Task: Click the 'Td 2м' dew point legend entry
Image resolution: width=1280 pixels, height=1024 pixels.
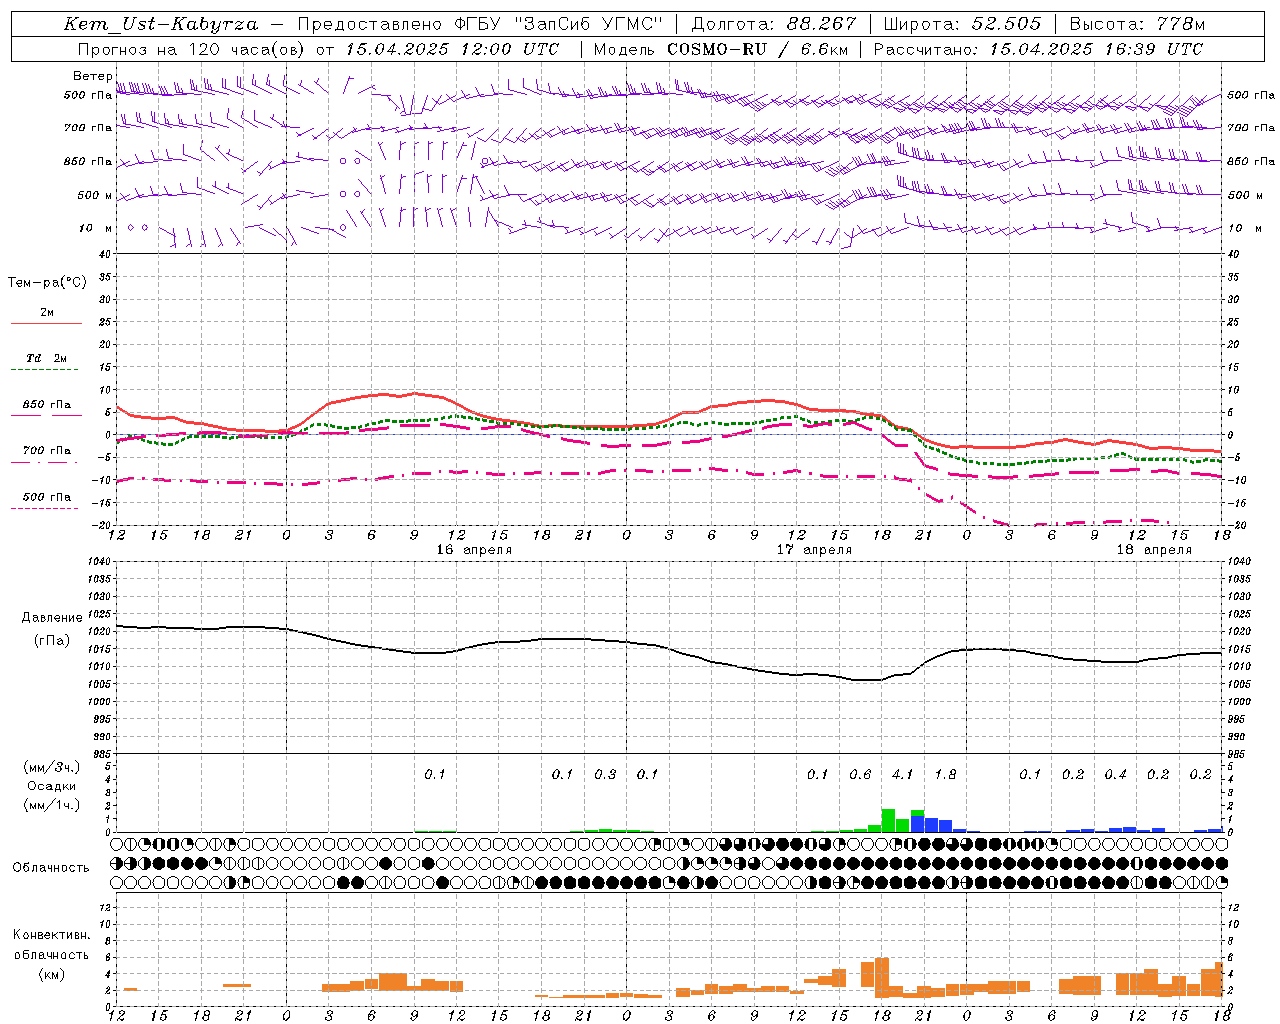Action: [47, 358]
